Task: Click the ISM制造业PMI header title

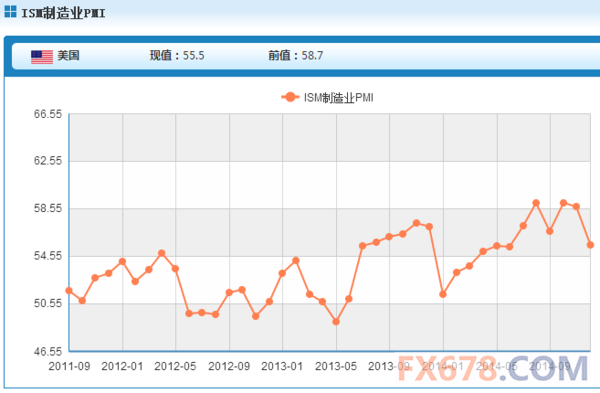Action: [63, 13]
